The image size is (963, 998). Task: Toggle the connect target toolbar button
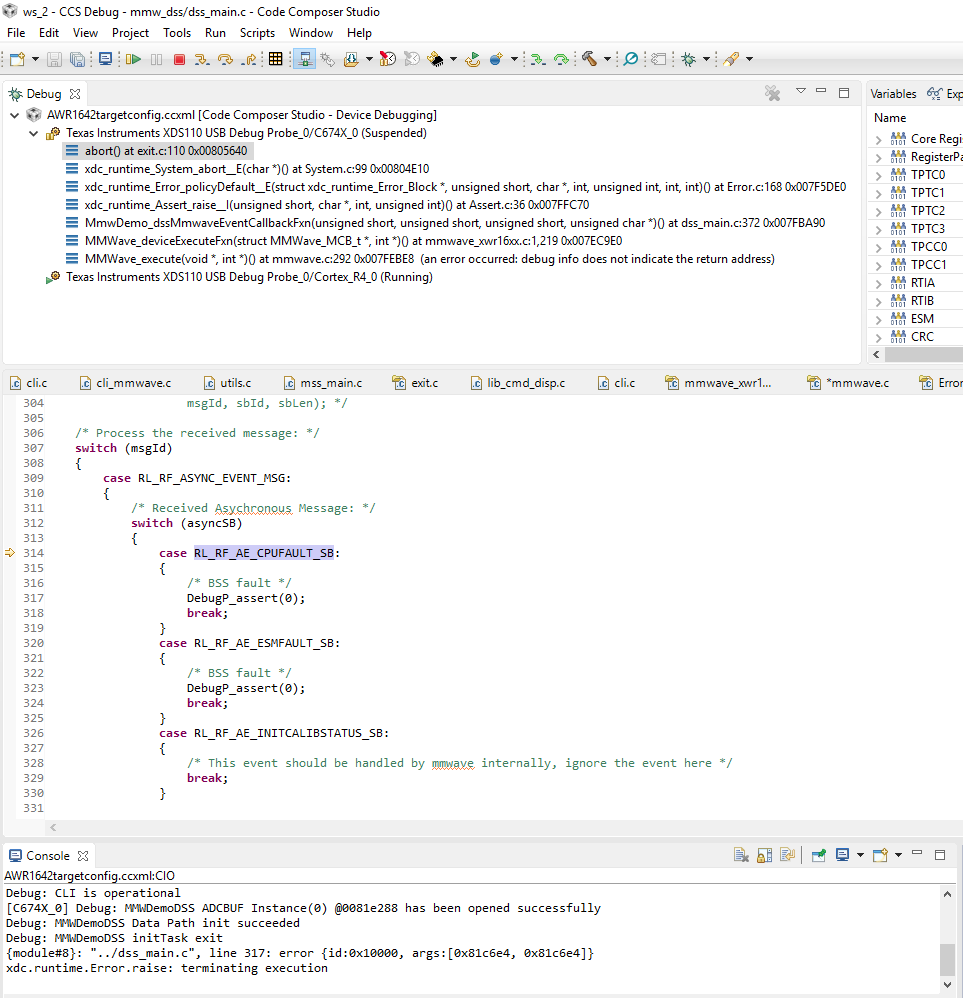tap(305, 59)
